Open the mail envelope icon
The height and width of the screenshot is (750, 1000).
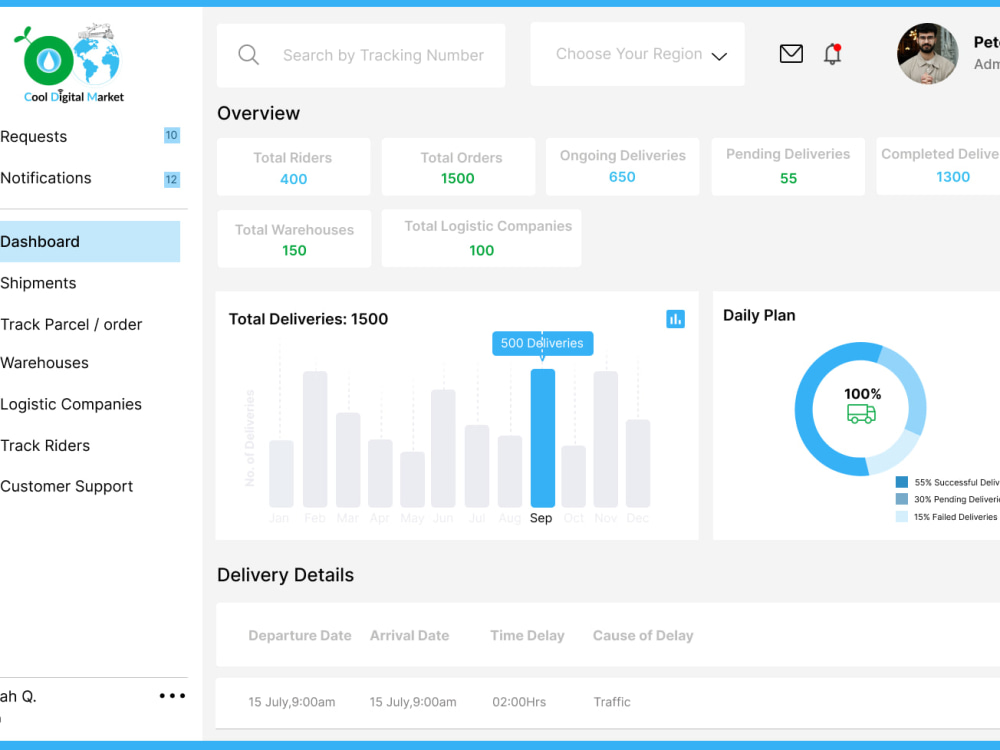point(791,54)
